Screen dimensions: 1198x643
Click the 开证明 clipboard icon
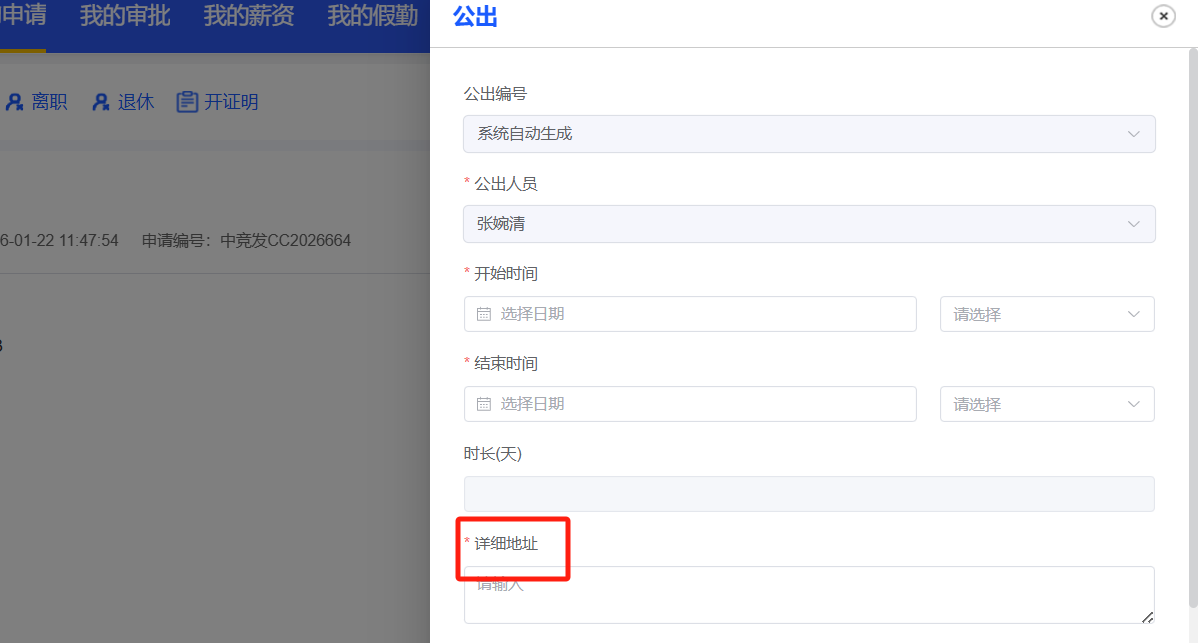coord(187,102)
